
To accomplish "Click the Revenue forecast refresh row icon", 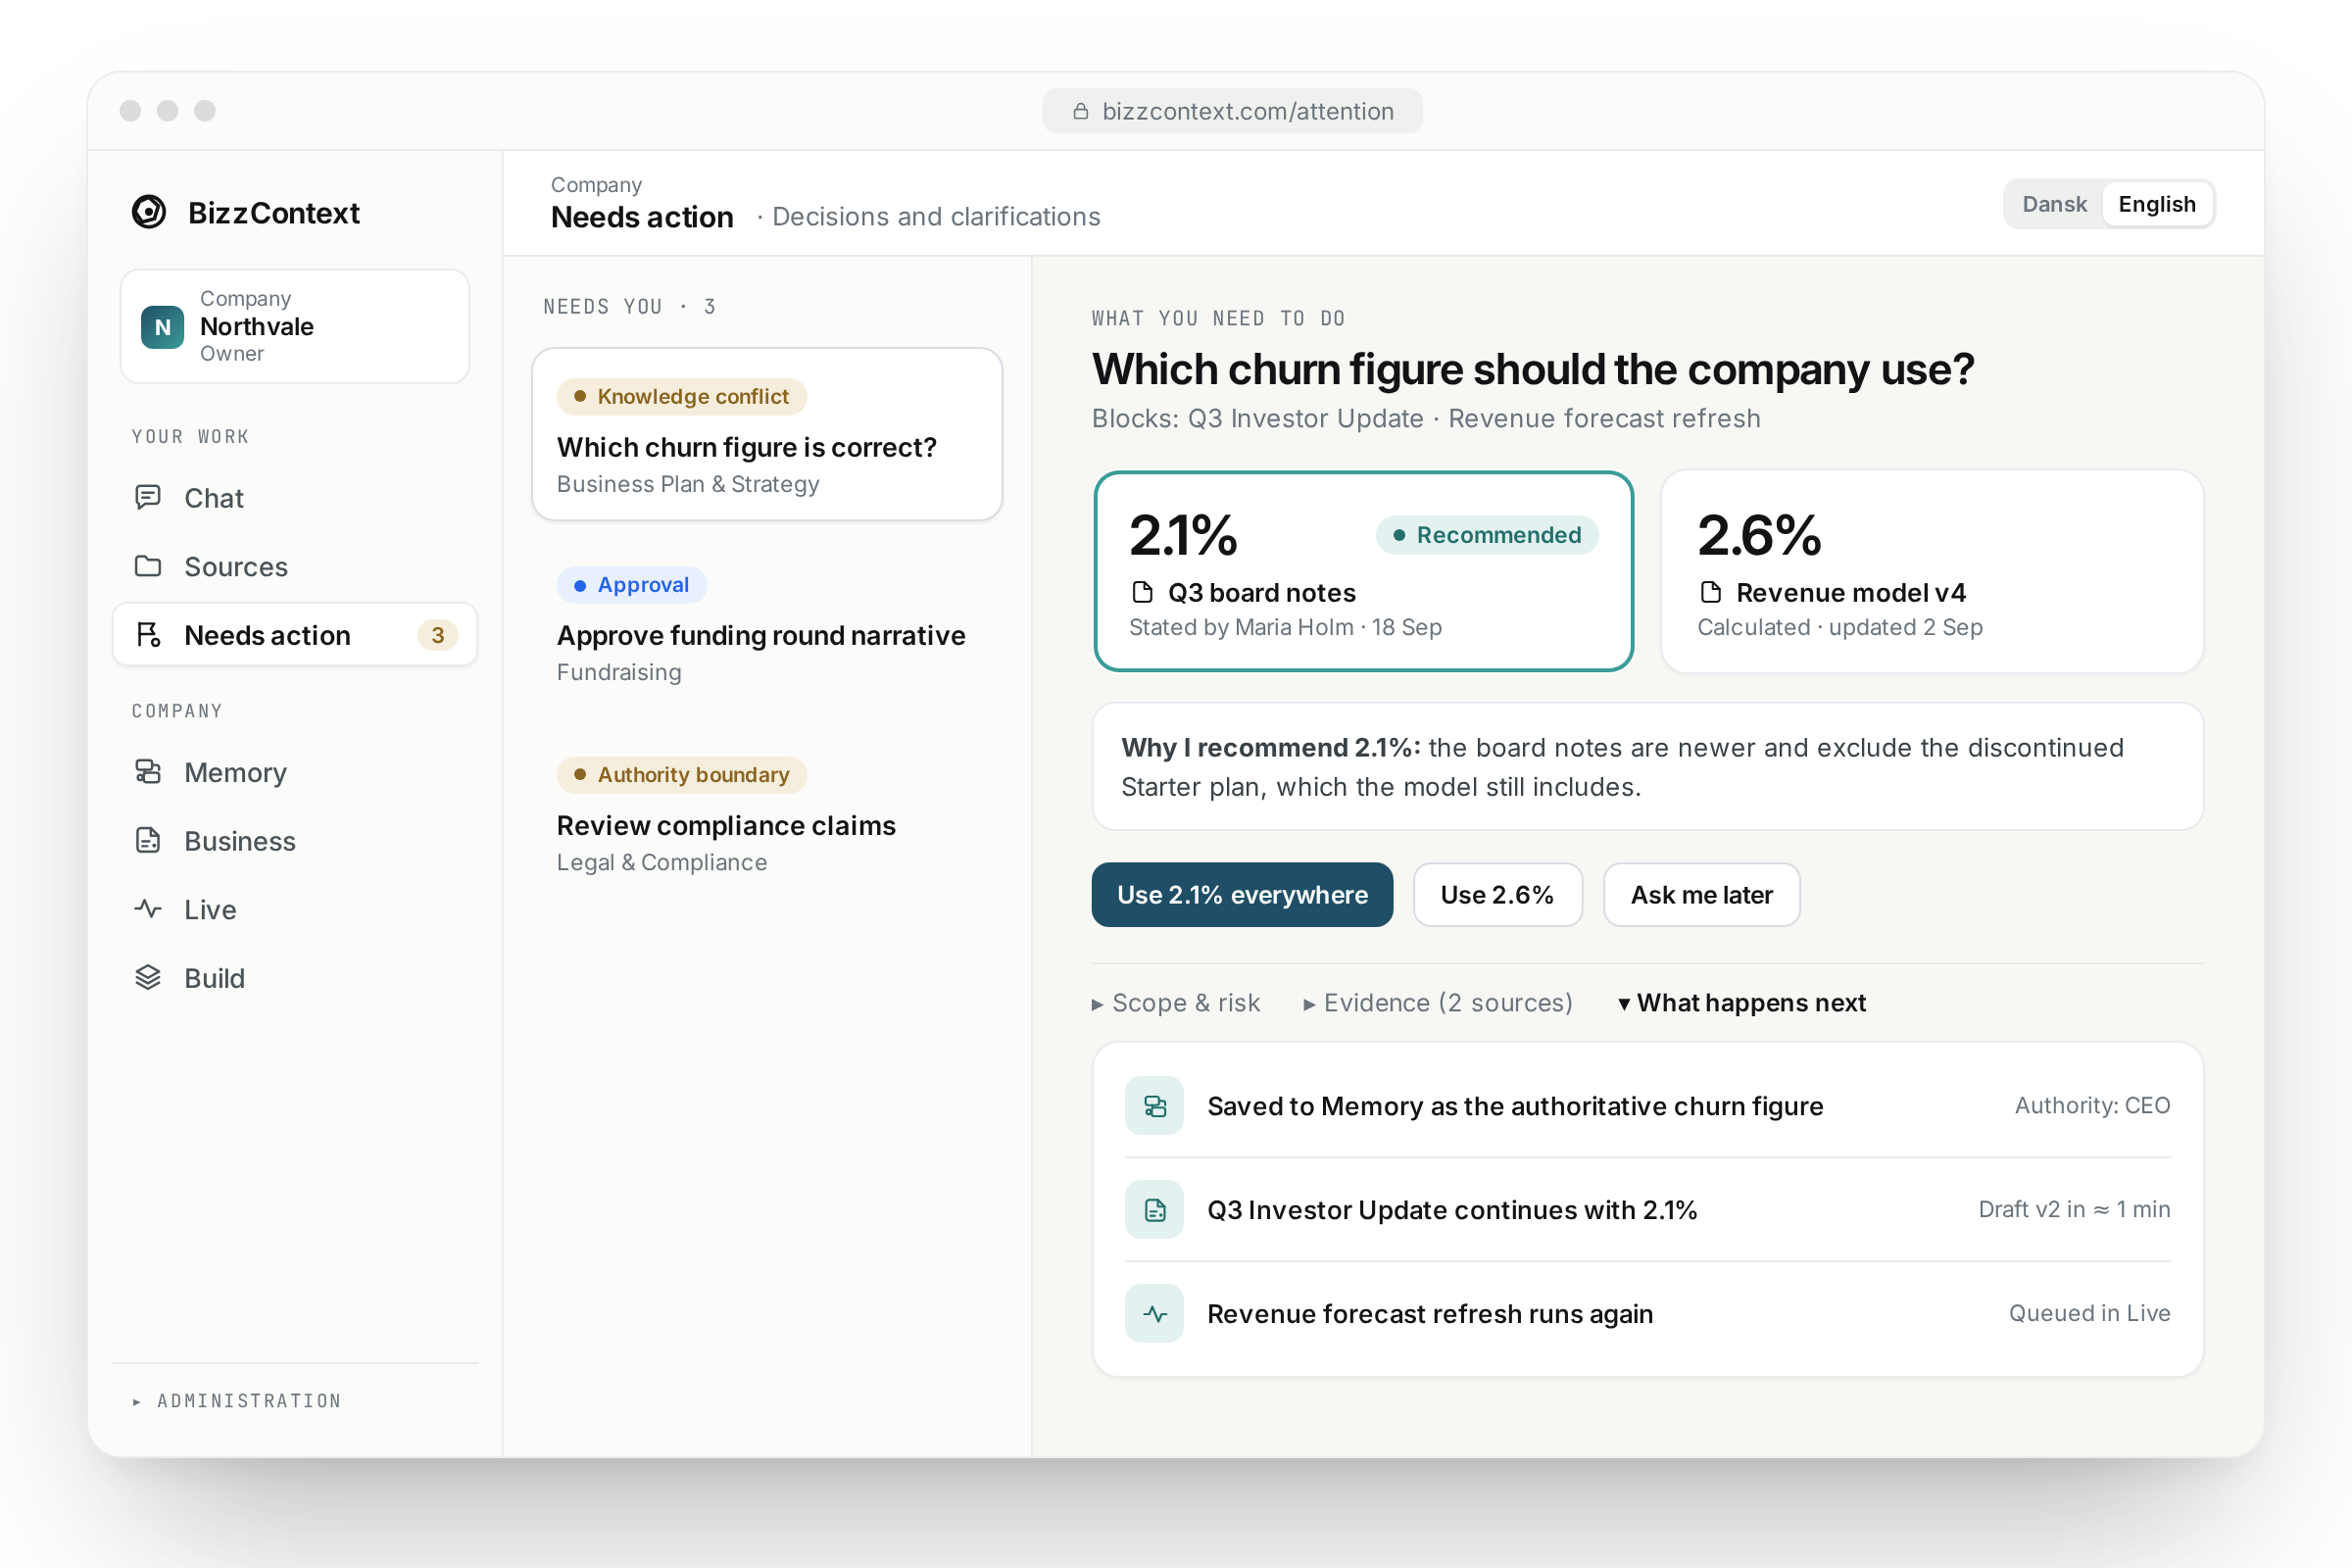I will (1154, 1313).
